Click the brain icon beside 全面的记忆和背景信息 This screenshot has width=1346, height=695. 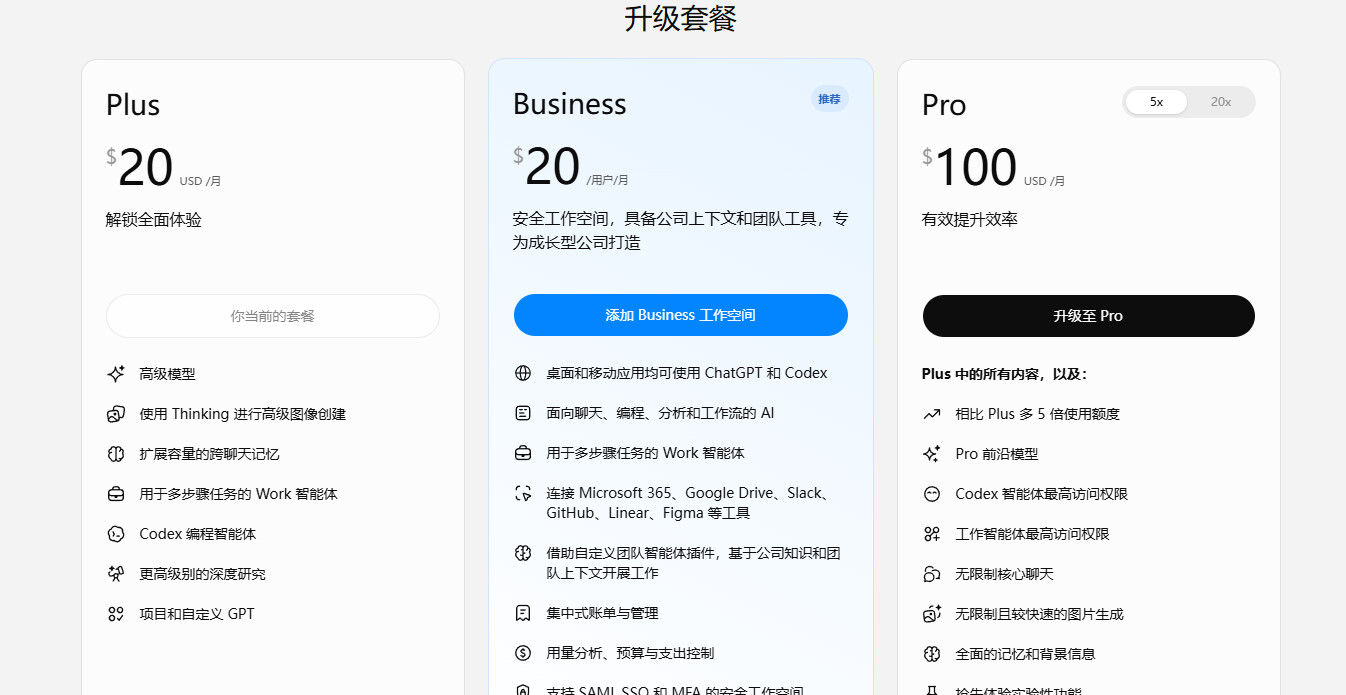point(932,654)
